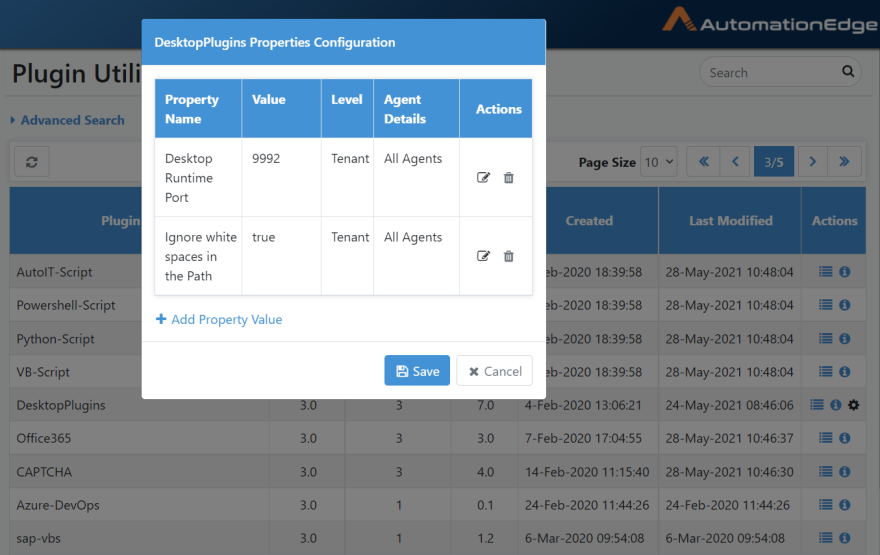The height and width of the screenshot is (555, 880).
Task: Open the Page Size dropdown
Action: click(658, 162)
